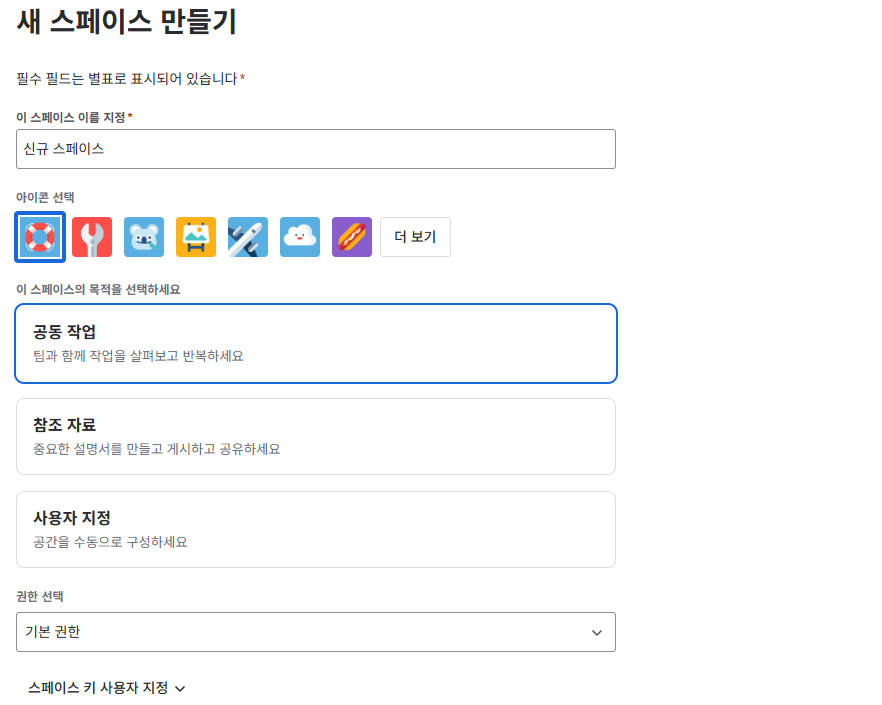The height and width of the screenshot is (705, 882).
Task: Select the lifebuoy space icon
Action: tap(40, 237)
